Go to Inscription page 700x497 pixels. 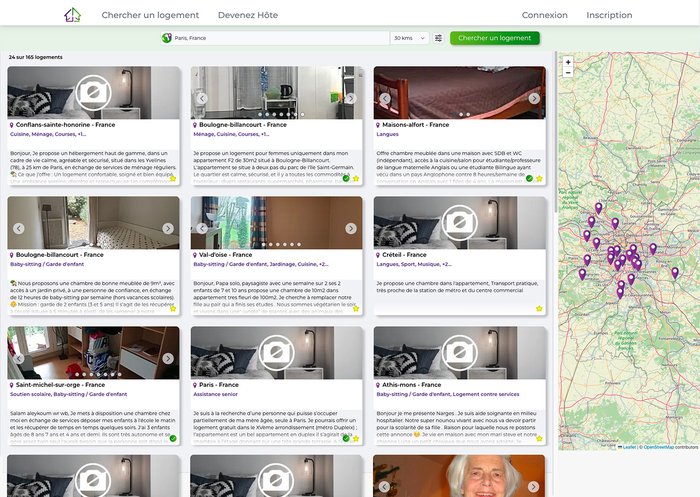pyautogui.click(x=609, y=15)
